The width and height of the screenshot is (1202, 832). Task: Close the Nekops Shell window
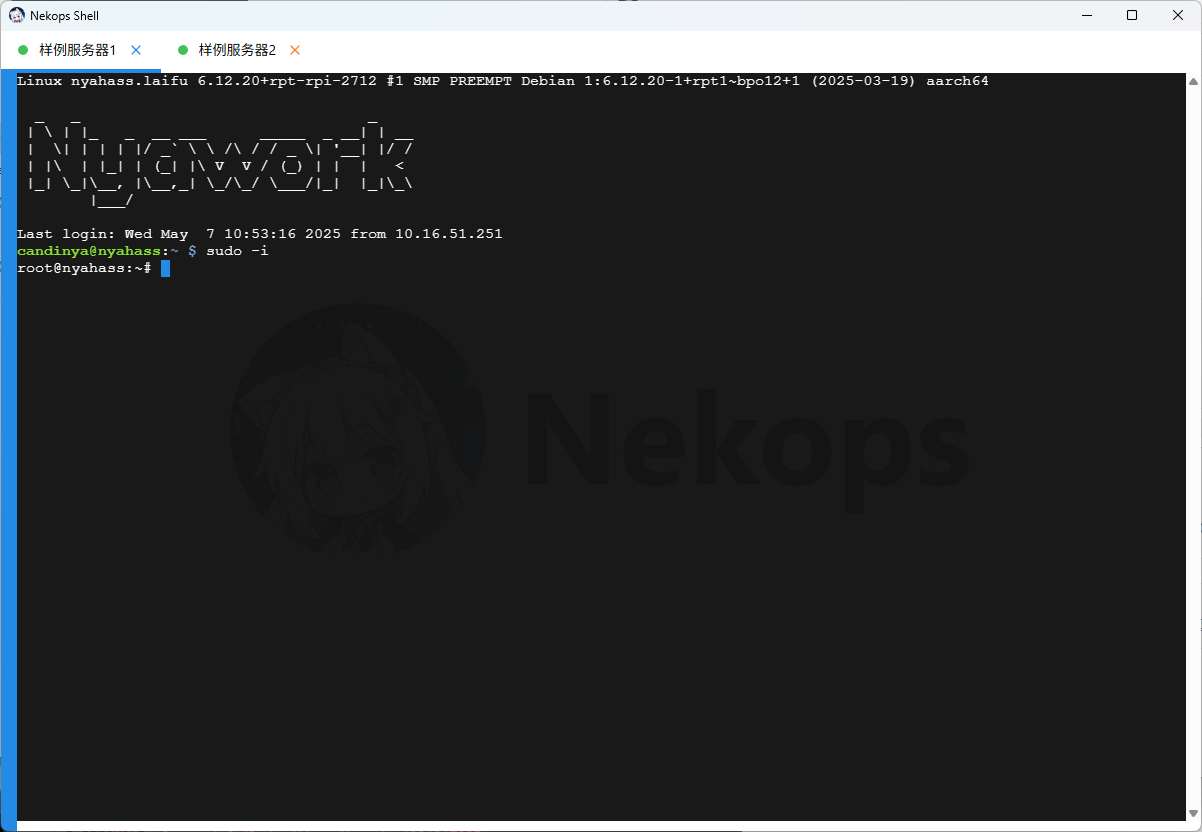pyautogui.click(x=1177, y=15)
